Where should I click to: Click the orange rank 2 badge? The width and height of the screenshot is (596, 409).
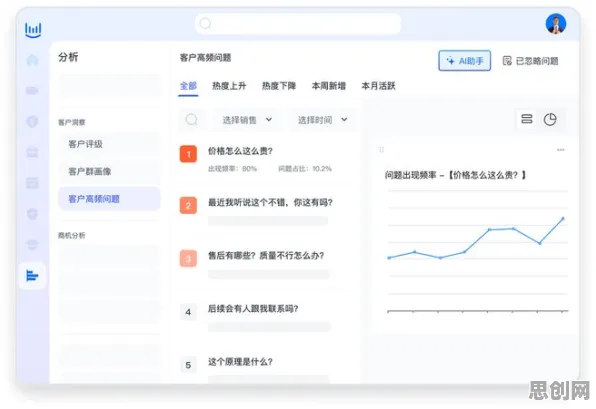(x=188, y=206)
